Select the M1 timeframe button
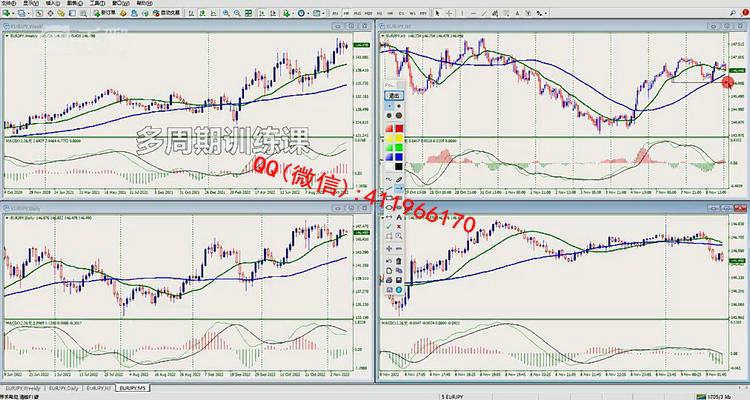The image size is (750, 400). 335,13
